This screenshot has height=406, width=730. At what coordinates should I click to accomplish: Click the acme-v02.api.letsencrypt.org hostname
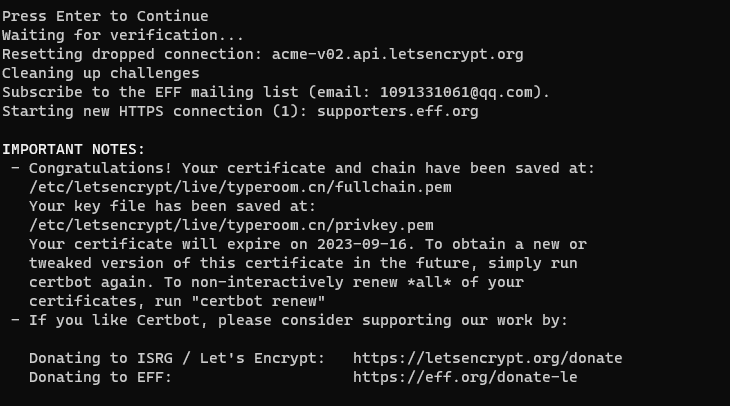click(x=398, y=54)
